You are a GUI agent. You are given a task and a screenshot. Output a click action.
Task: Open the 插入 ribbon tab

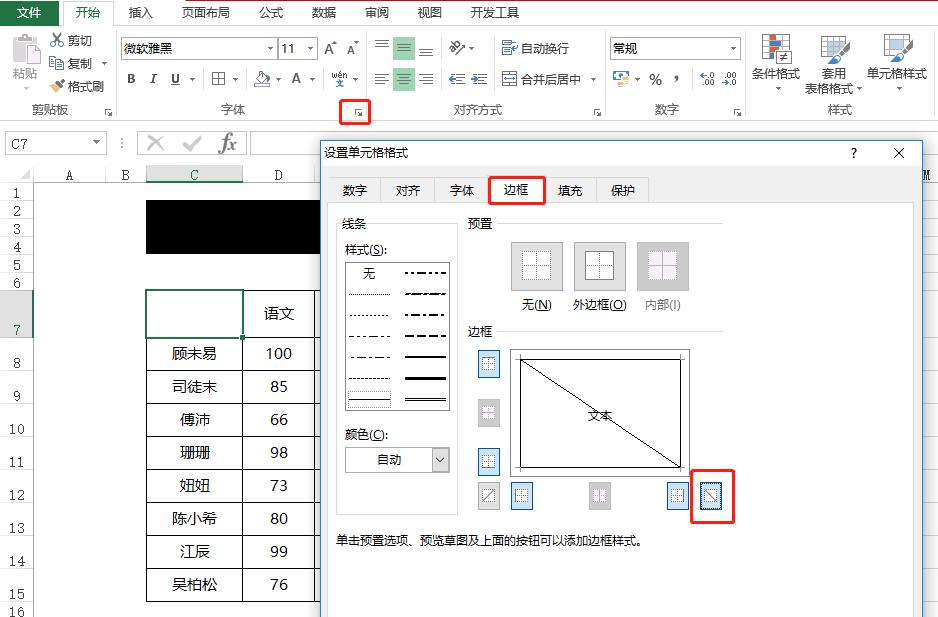(x=139, y=13)
